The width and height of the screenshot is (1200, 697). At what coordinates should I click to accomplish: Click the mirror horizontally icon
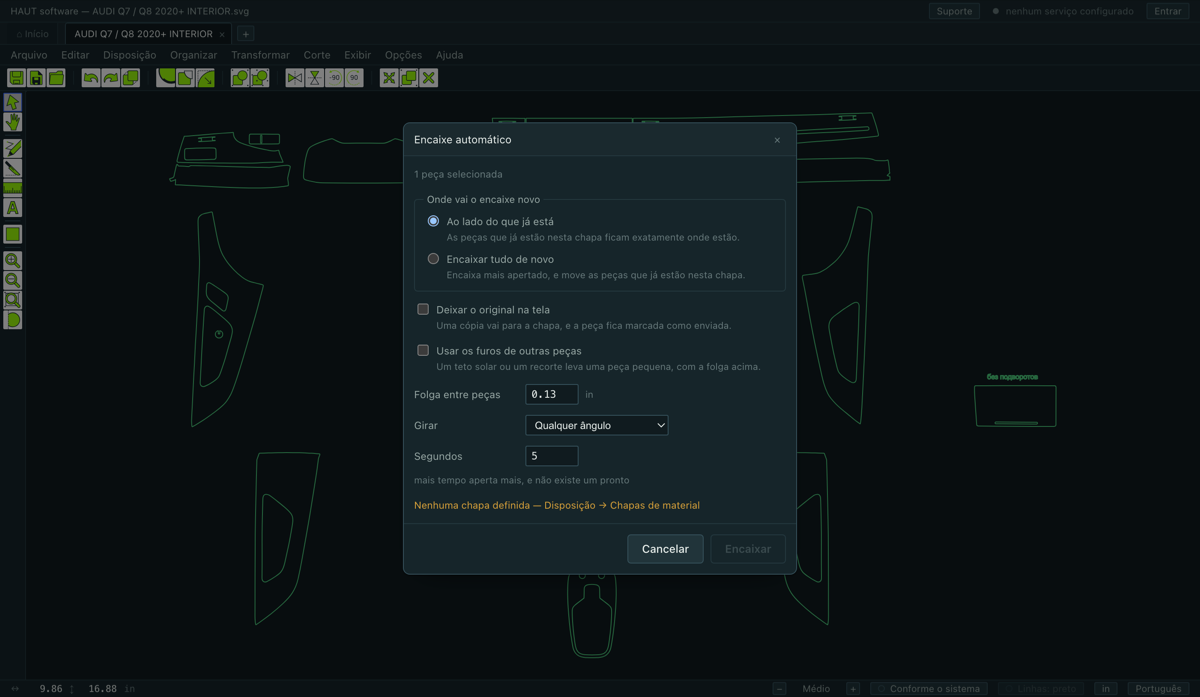[x=295, y=78]
